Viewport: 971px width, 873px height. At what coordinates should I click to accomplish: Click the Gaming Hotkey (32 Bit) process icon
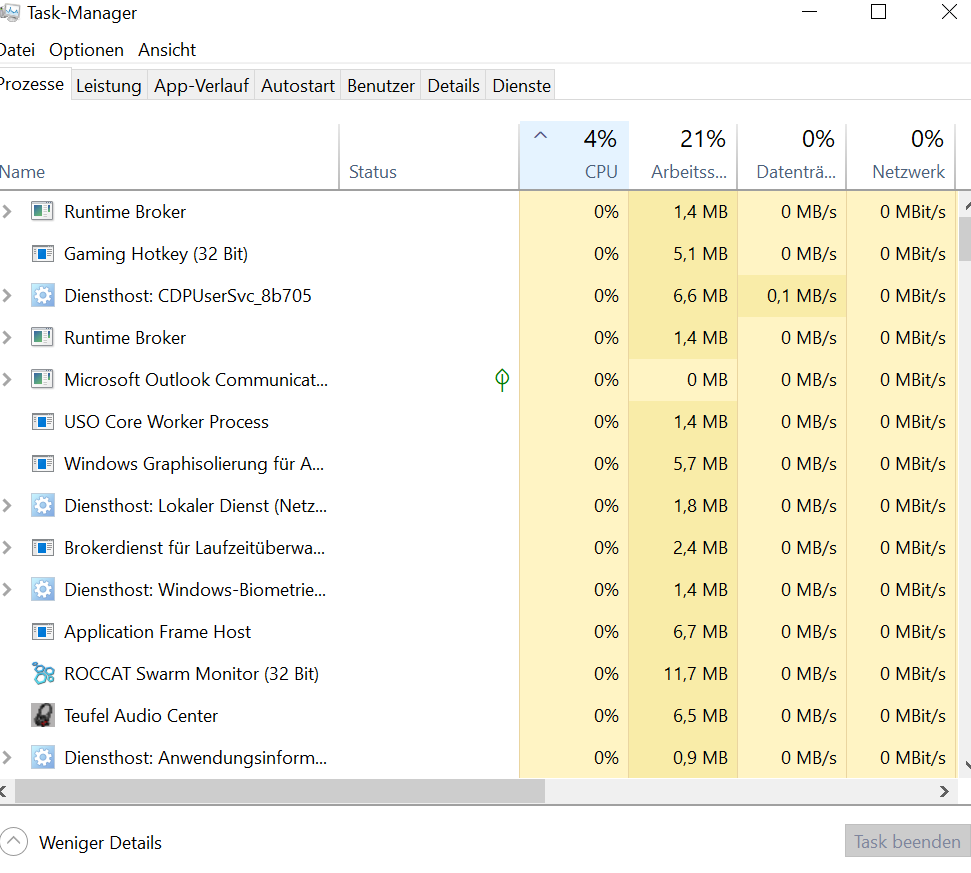coord(43,254)
